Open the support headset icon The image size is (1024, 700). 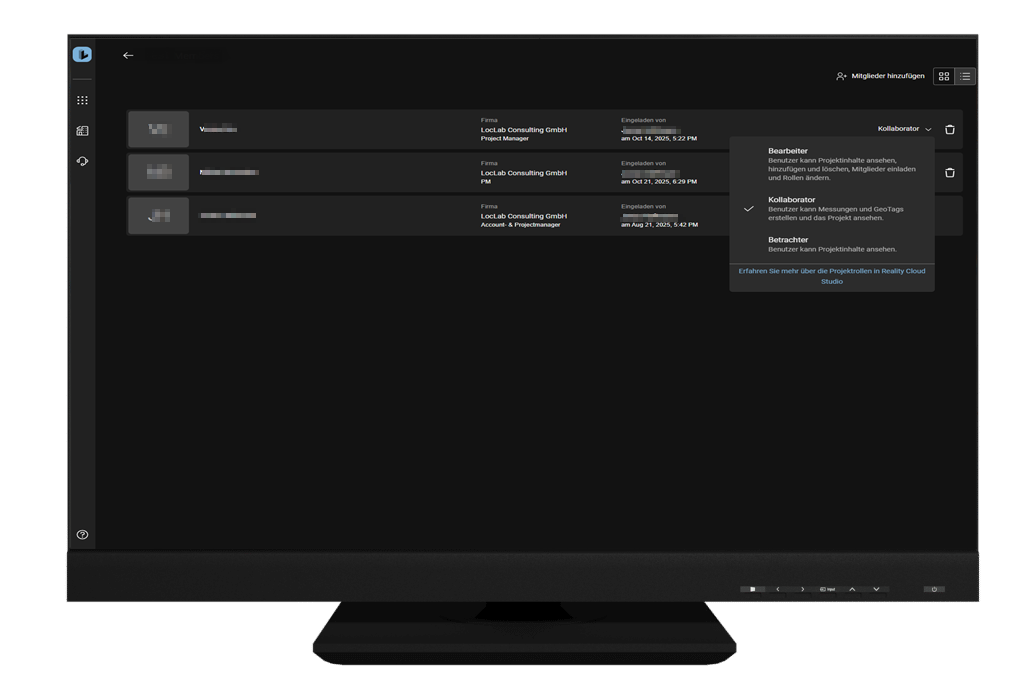click(82, 161)
